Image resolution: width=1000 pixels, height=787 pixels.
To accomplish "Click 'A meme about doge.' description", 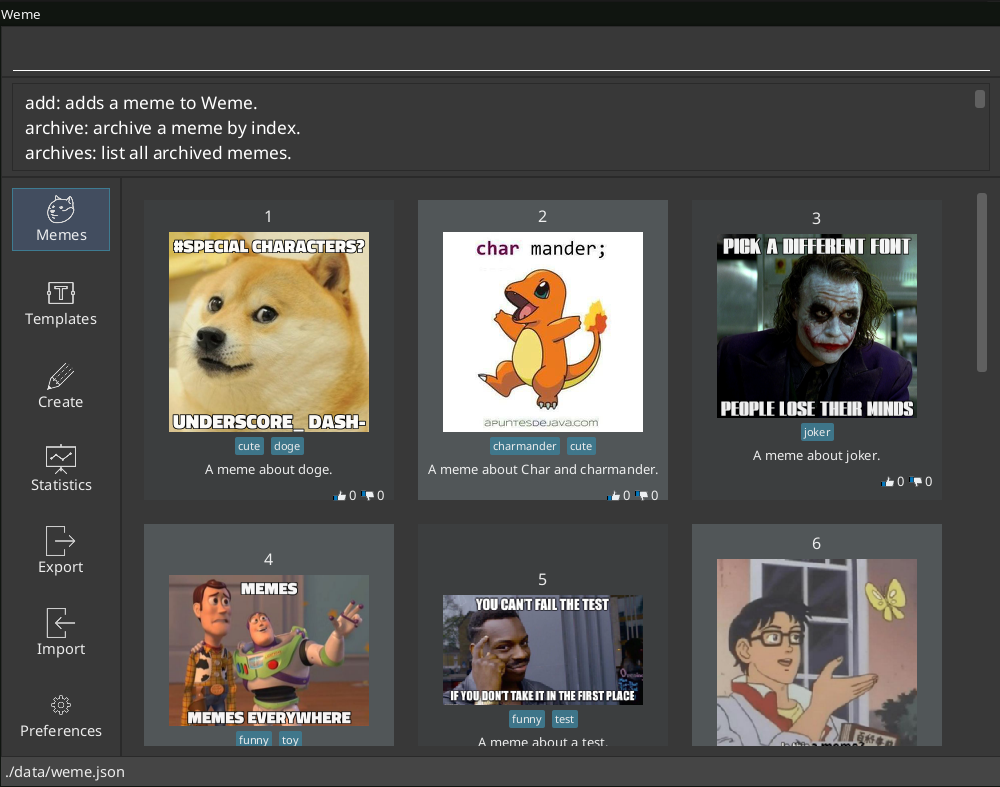I will coord(268,469).
